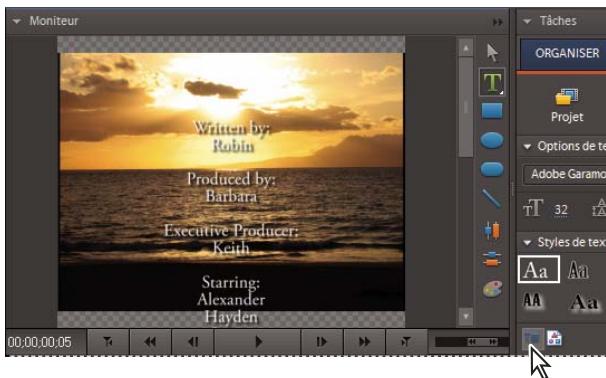Collapse the Moniteur panel triangle
Image resolution: width=606 pixels, height=378 pixels.
click(x=16, y=21)
